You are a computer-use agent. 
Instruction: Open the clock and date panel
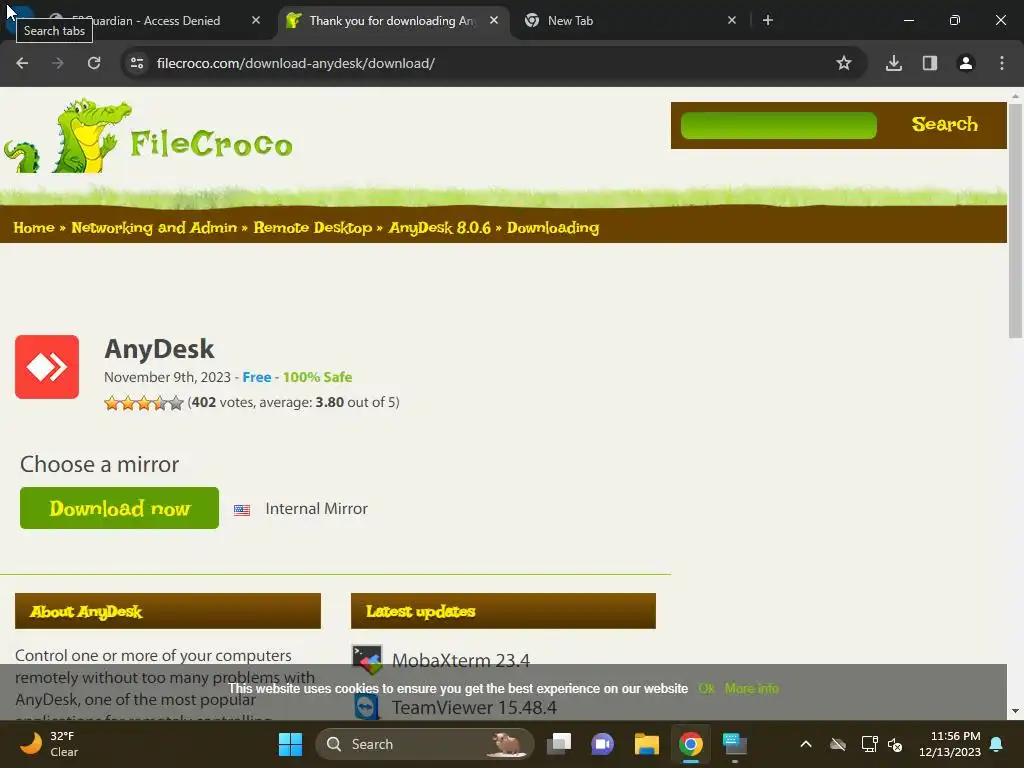pyautogui.click(x=950, y=744)
